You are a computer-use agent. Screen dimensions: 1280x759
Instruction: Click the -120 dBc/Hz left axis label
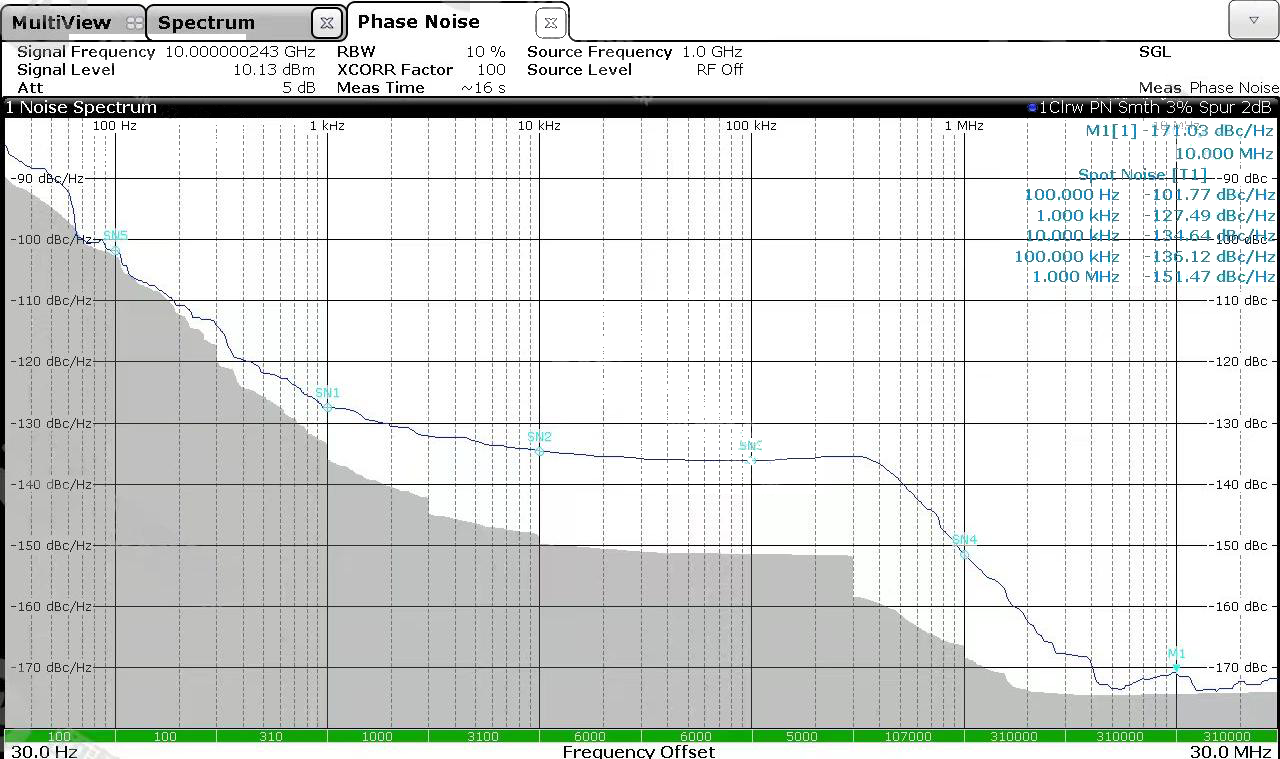coord(51,361)
